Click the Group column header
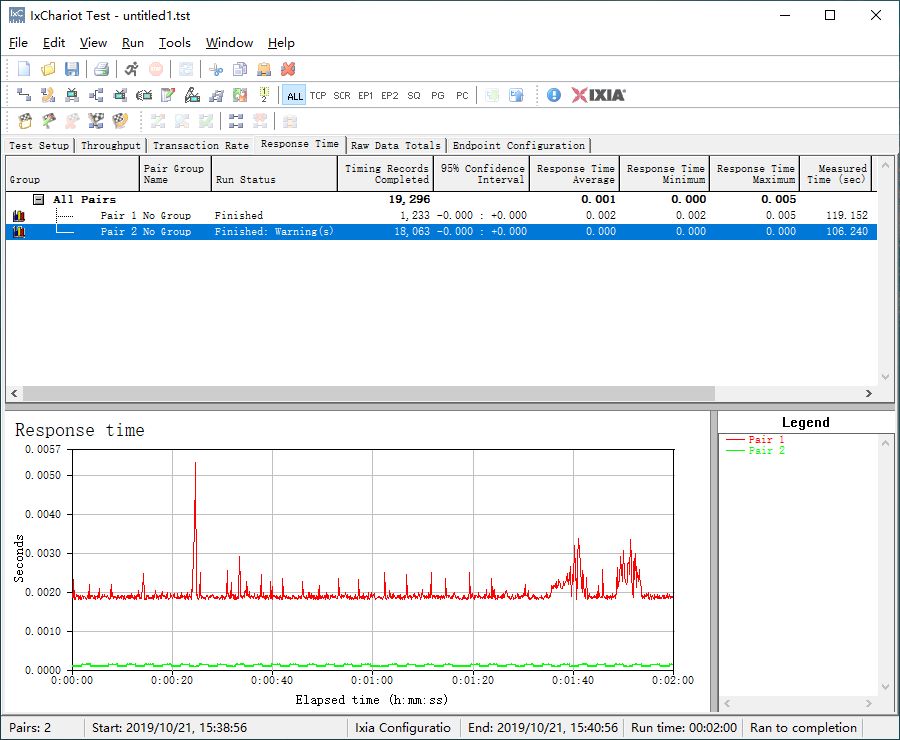 pyautogui.click(x=72, y=174)
